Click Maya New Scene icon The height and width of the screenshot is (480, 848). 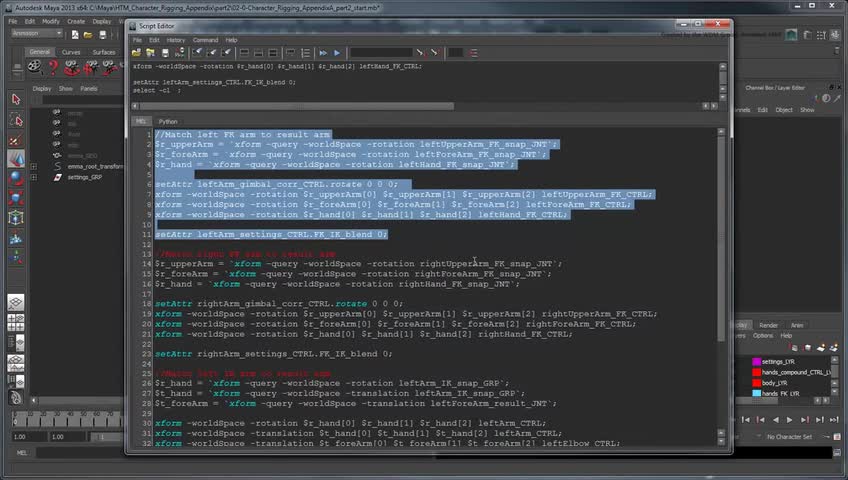(x=75, y=35)
